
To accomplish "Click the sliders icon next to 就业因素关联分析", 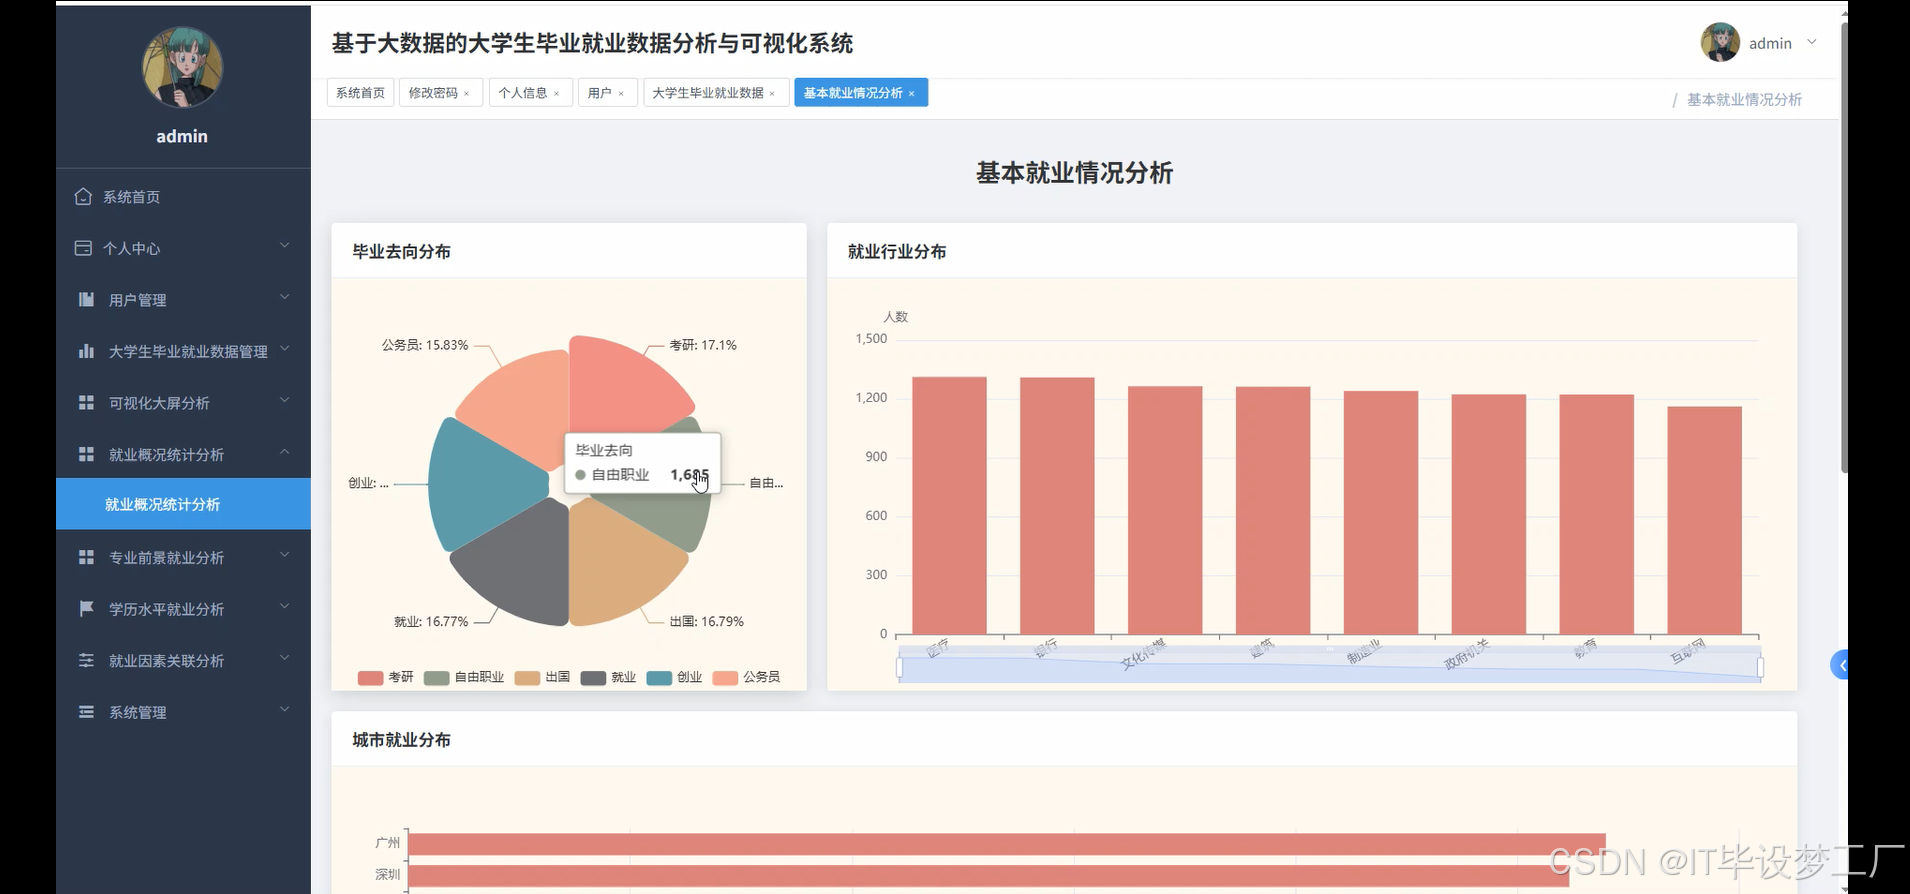I will point(86,660).
